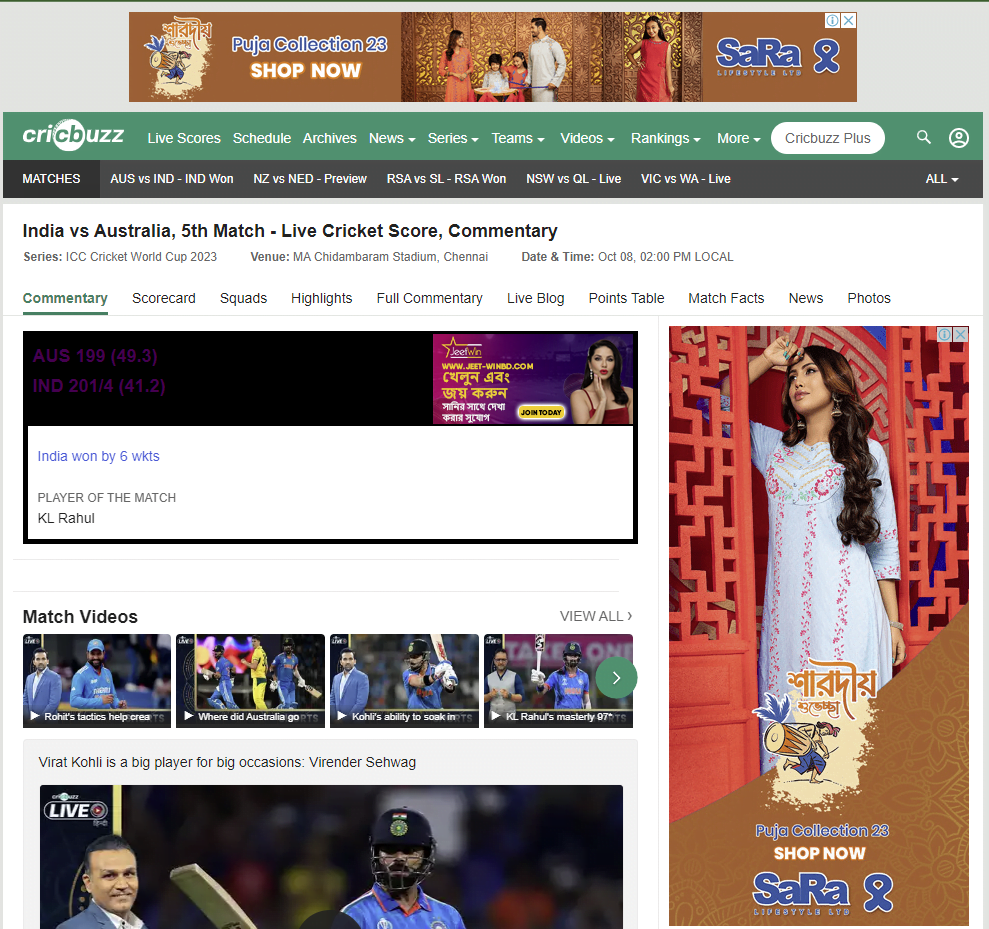The width and height of the screenshot is (989, 929).
Task: Open the Virat Kohli Sehwag video headline
Action: [227, 762]
